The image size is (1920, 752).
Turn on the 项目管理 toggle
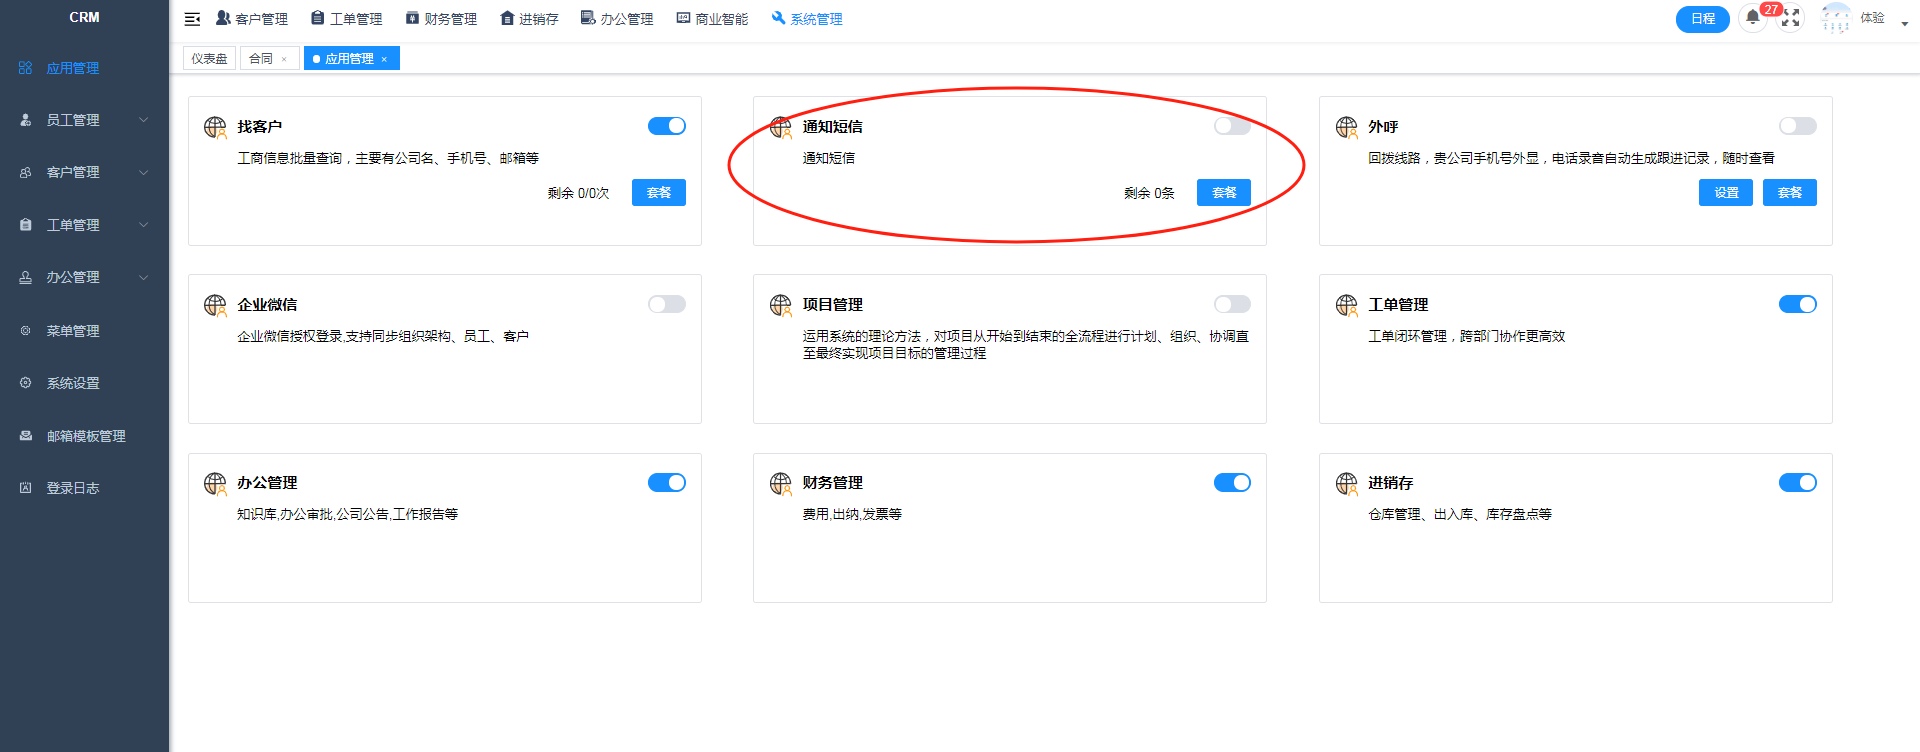coord(1232,304)
